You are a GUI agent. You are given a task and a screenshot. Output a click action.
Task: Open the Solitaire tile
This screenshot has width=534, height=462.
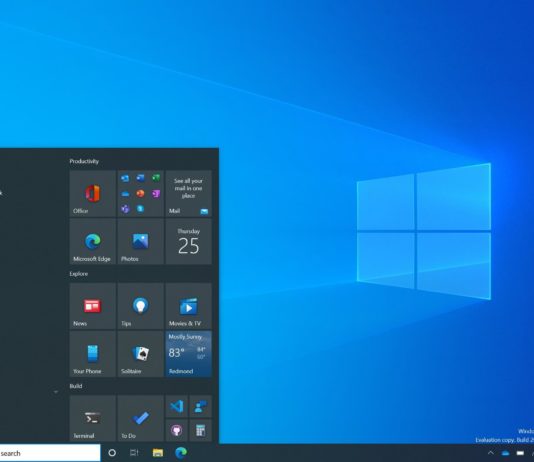[x=140, y=354]
